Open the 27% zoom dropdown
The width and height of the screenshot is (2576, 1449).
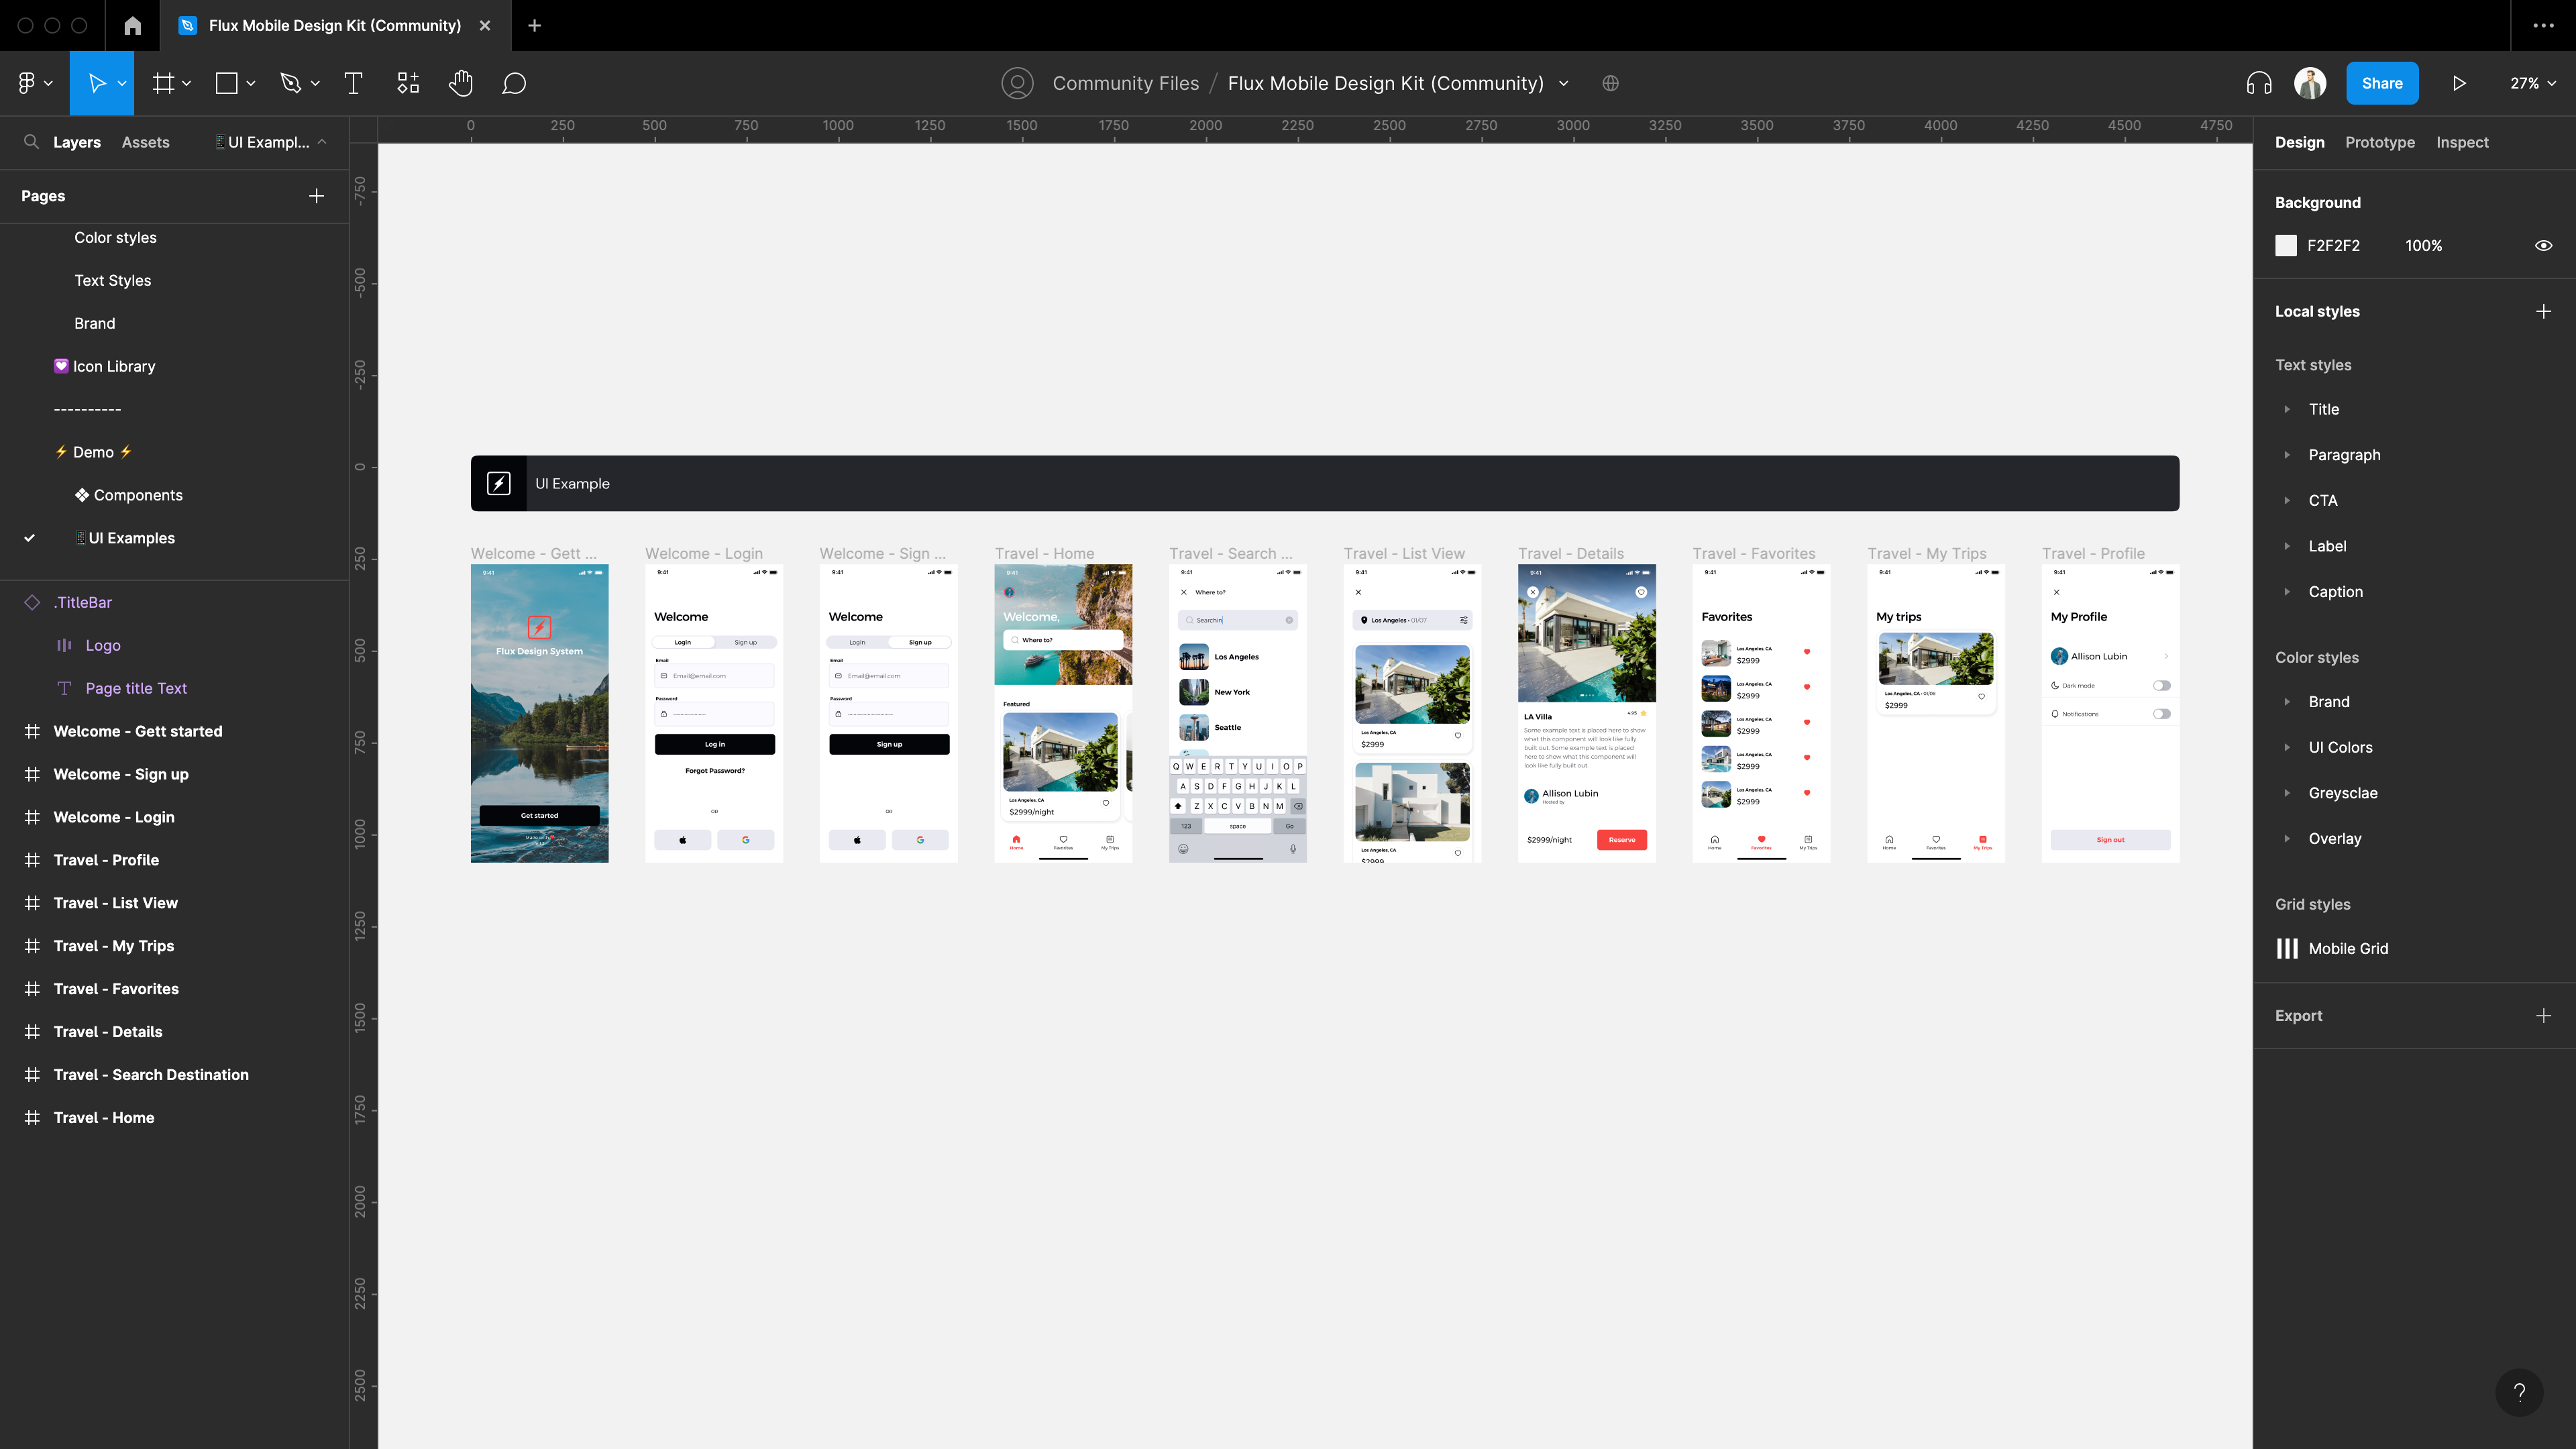(x=2532, y=83)
